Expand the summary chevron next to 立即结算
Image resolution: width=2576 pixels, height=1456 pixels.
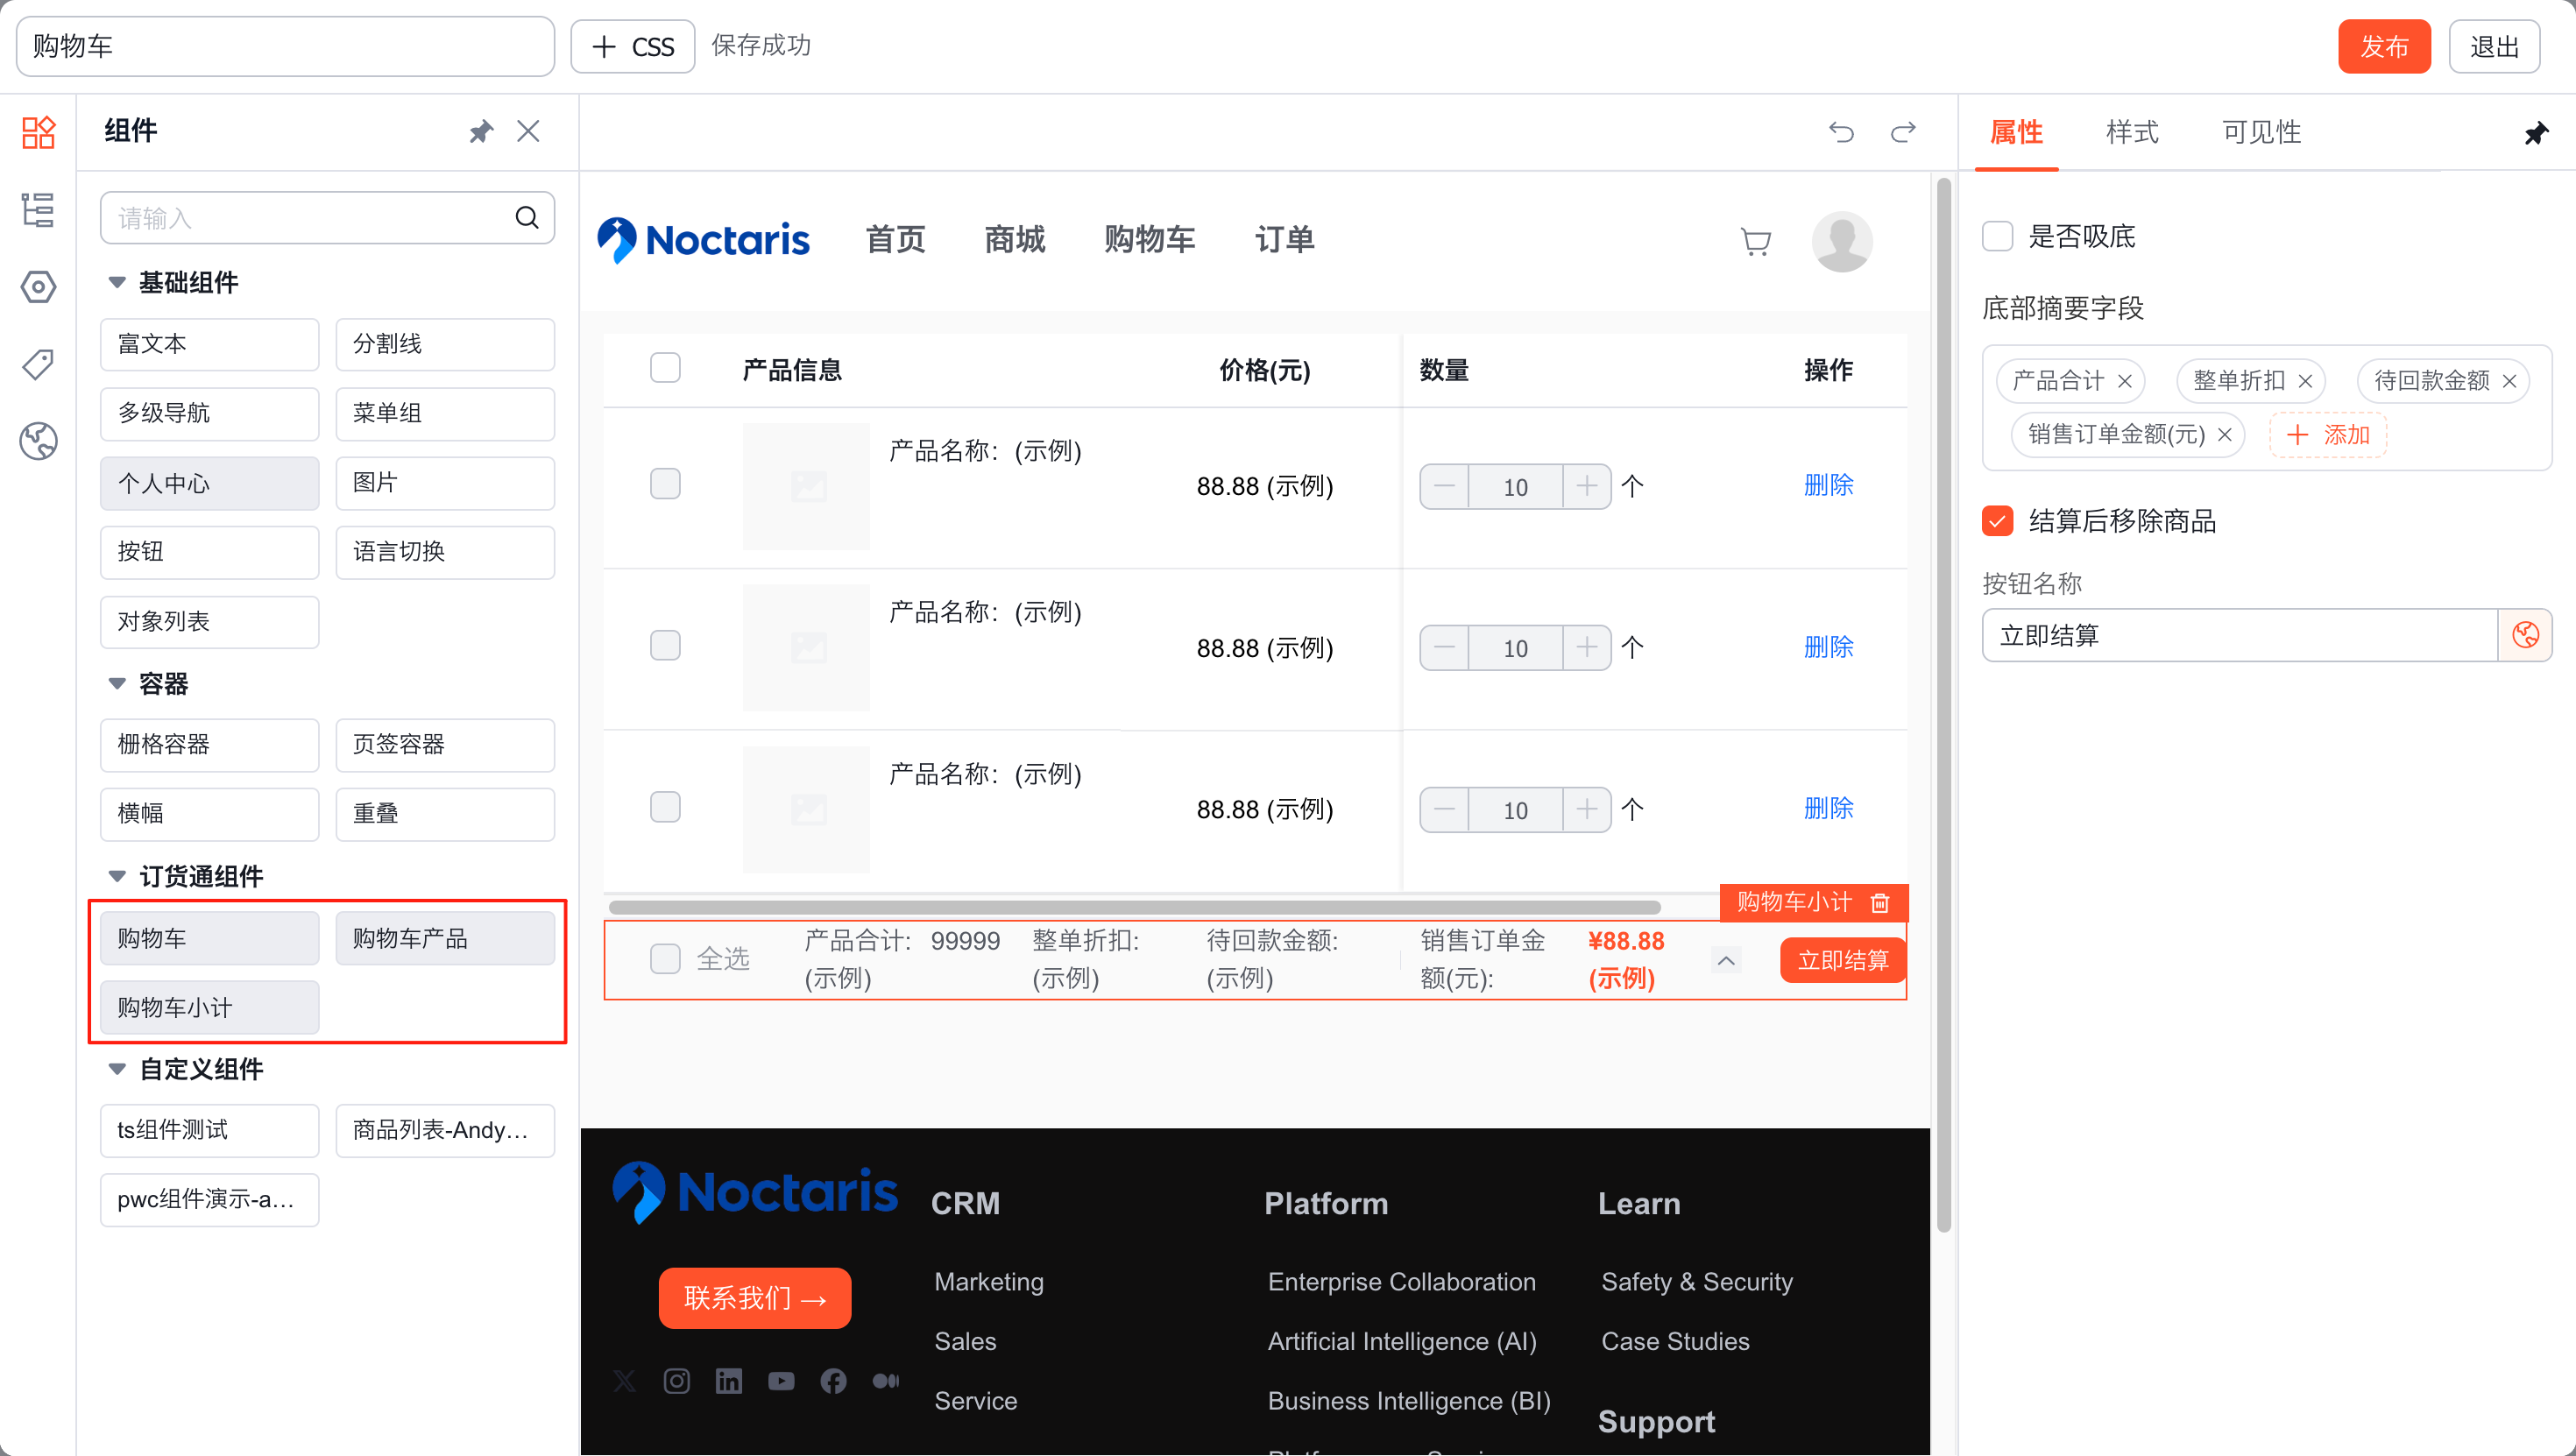[1726, 960]
